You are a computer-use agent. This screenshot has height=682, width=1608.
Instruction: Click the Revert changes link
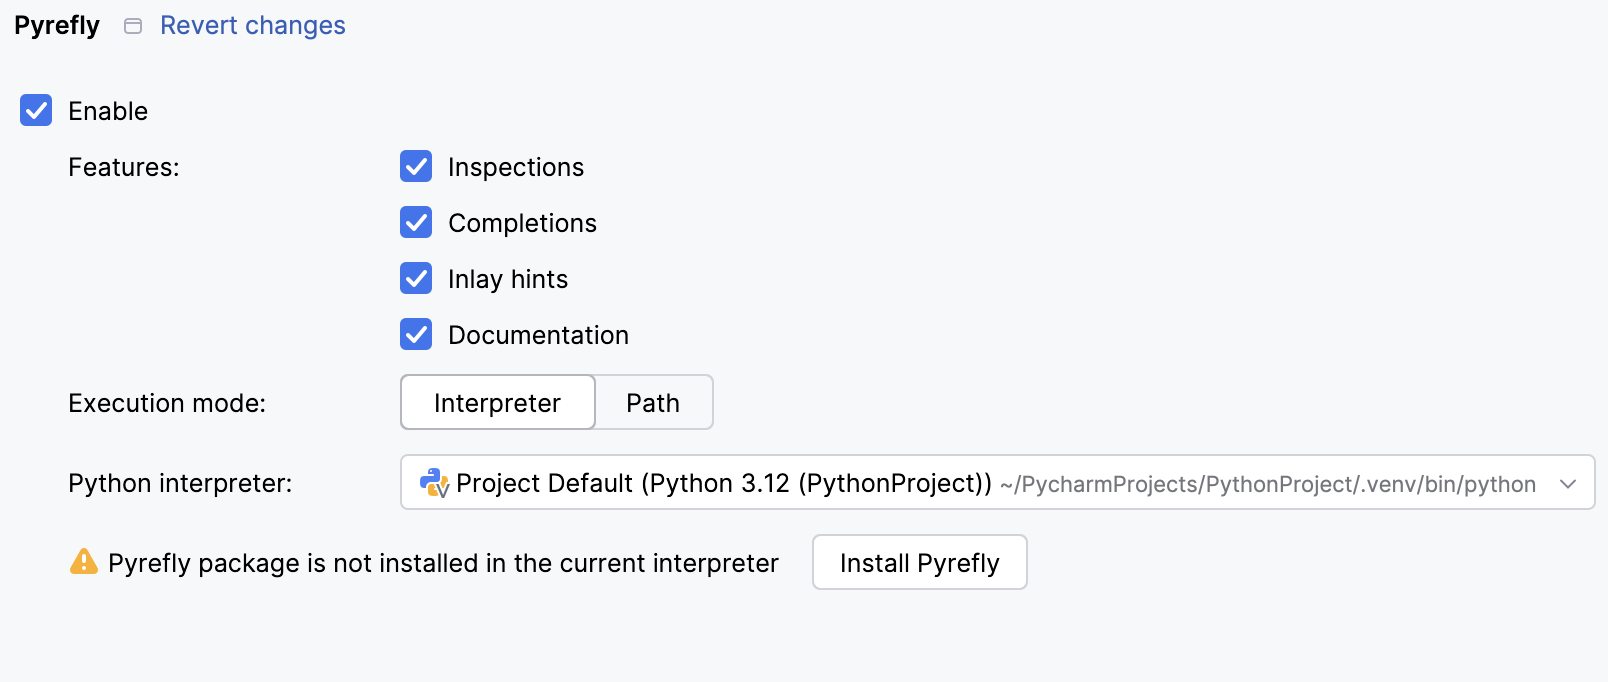pos(252,24)
